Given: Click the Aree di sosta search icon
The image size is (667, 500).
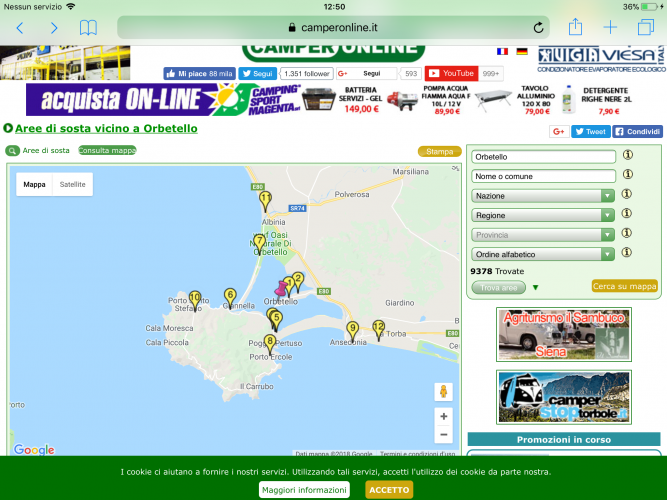Looking at the screenshot, I should pyautogui.click(x=12, y=151).
